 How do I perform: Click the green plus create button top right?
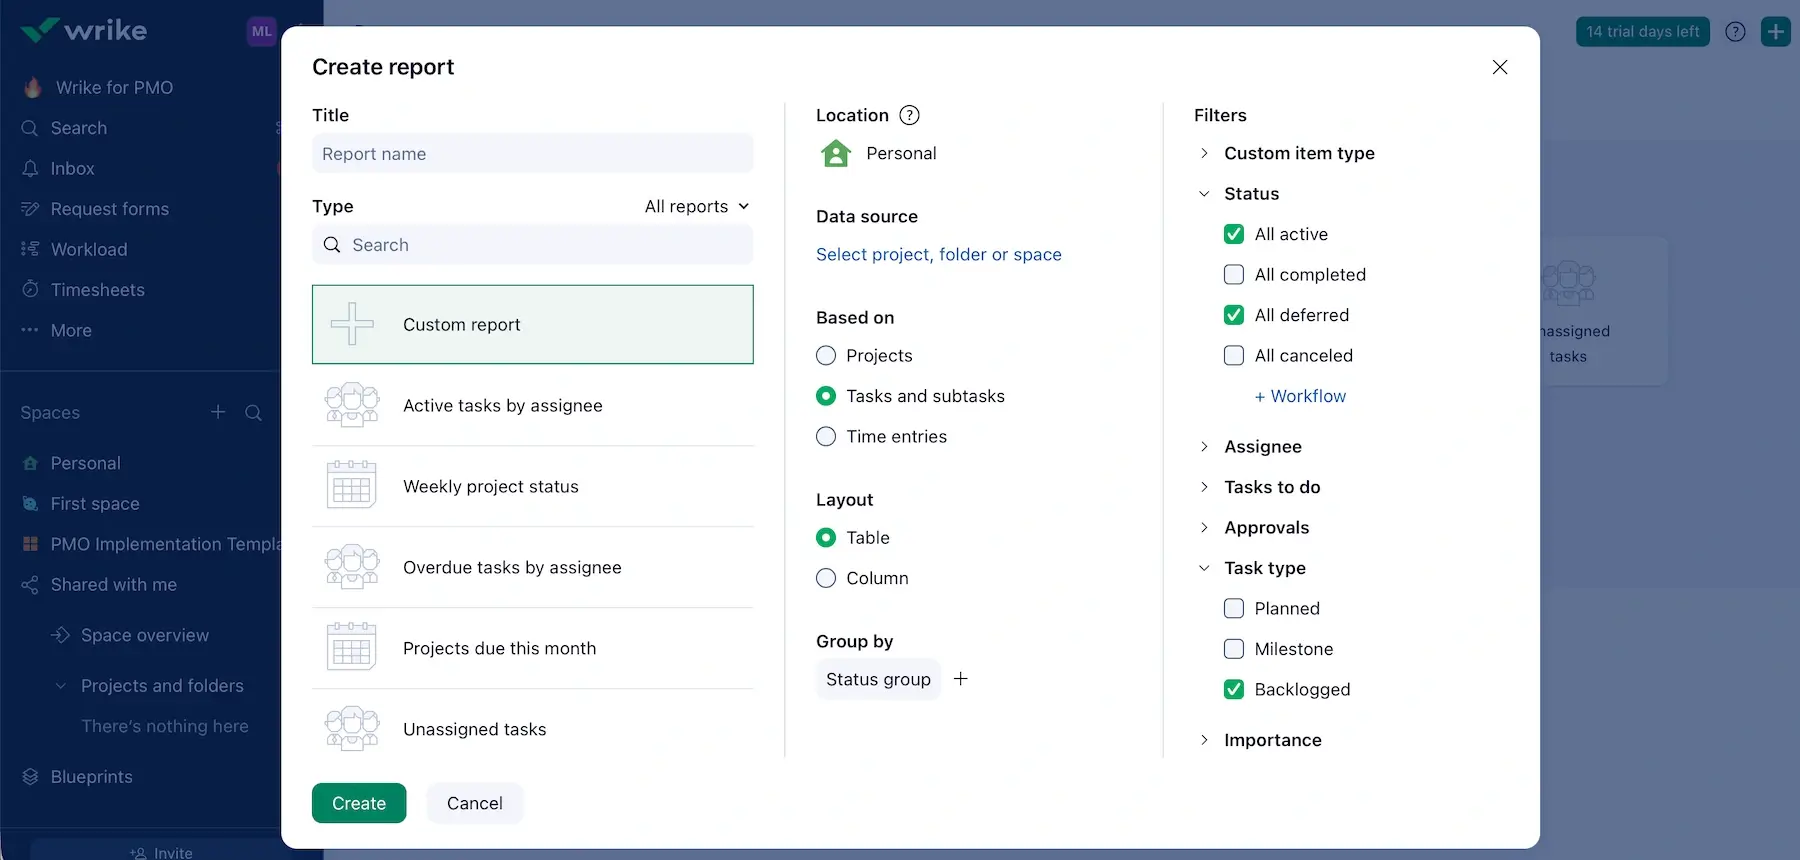pos(1776,32)
